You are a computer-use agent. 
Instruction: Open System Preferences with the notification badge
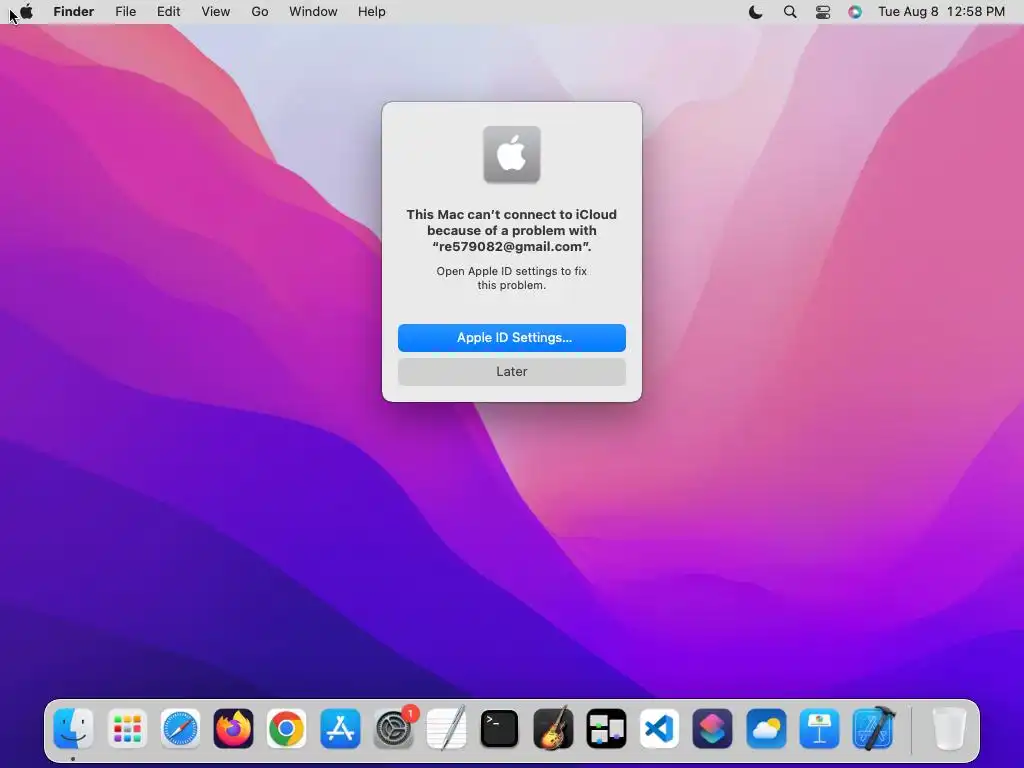394,728
